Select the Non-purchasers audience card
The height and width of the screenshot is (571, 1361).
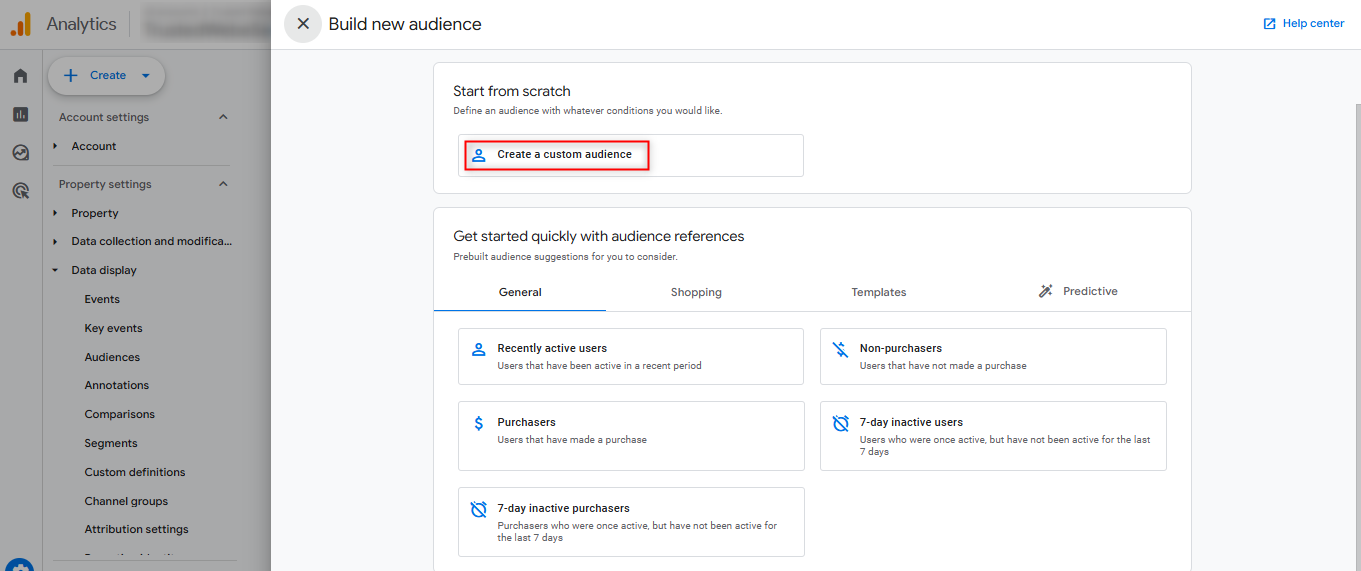[993, 356]
